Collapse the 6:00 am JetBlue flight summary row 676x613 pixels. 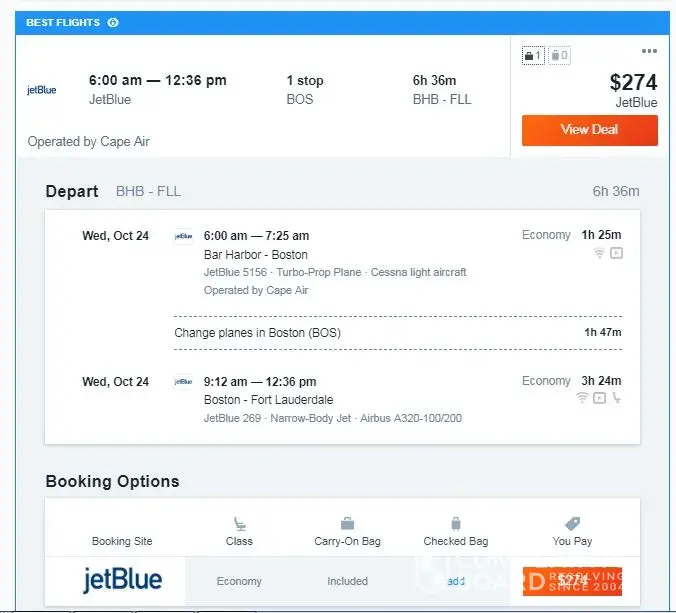tap(260, 90)
